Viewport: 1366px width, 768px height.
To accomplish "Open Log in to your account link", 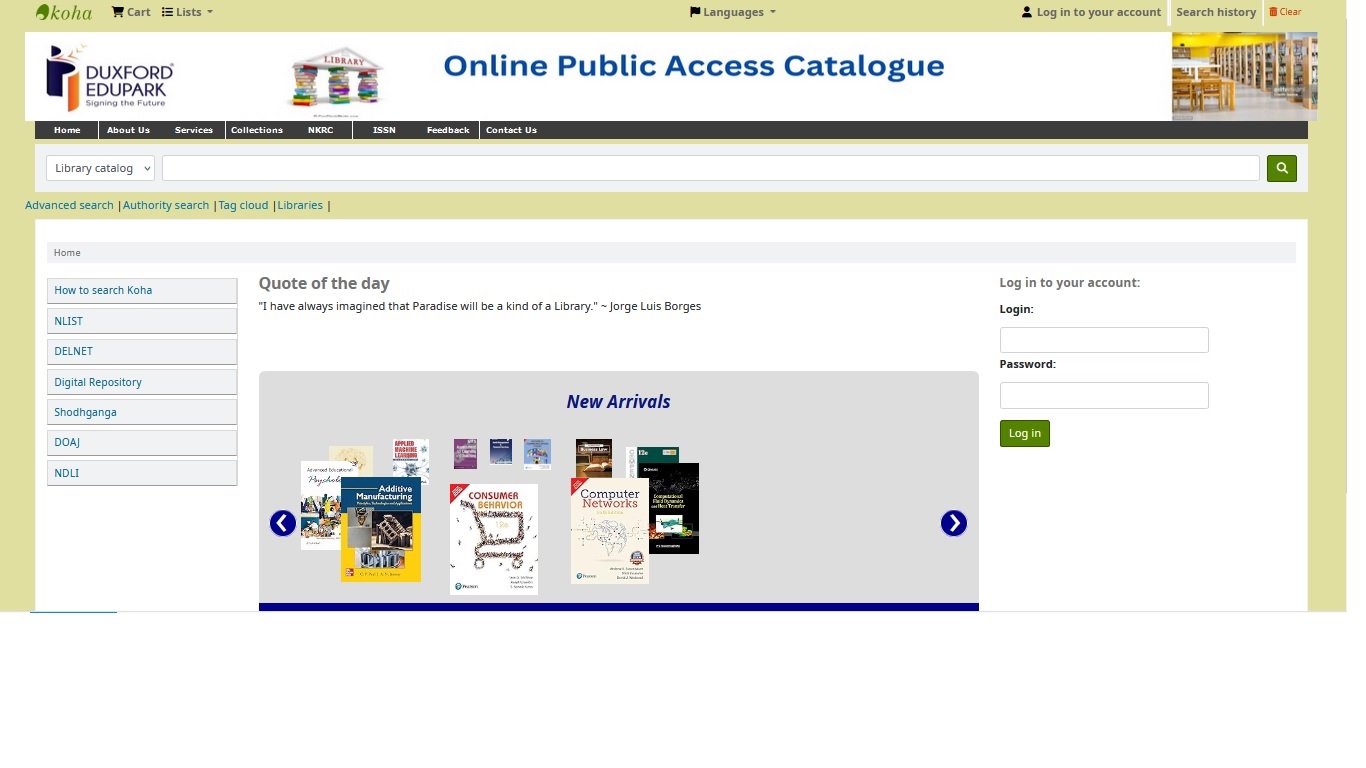I will pos(1091,13).
